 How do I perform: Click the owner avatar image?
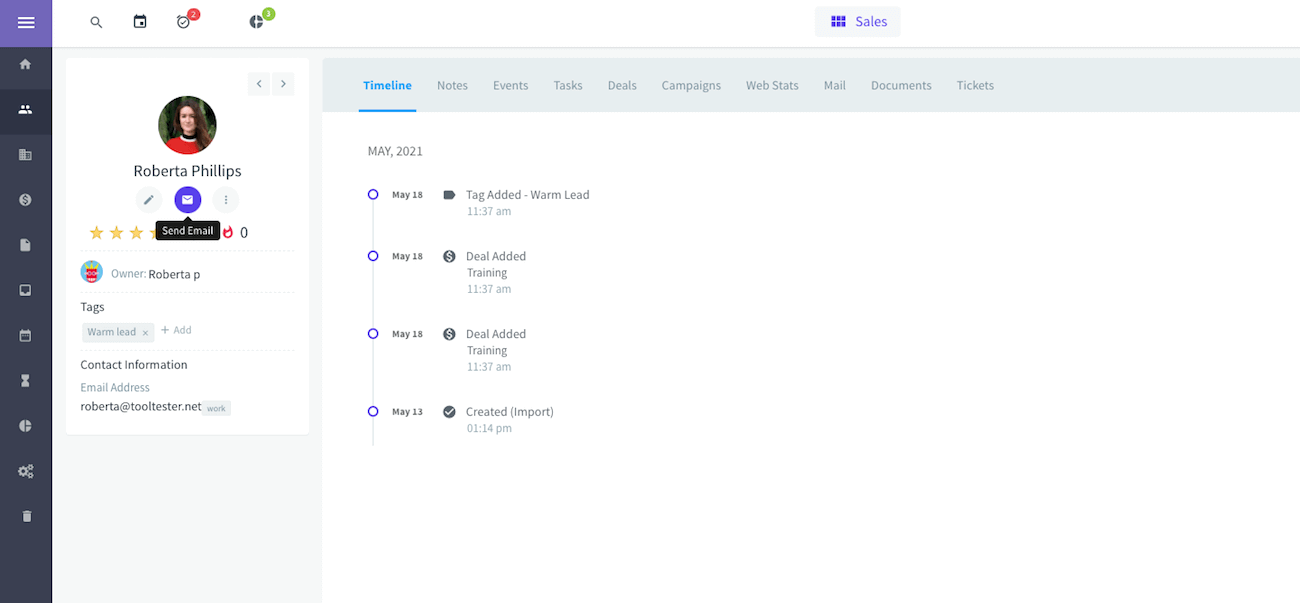pyautogui.click(x=92, y=272)
